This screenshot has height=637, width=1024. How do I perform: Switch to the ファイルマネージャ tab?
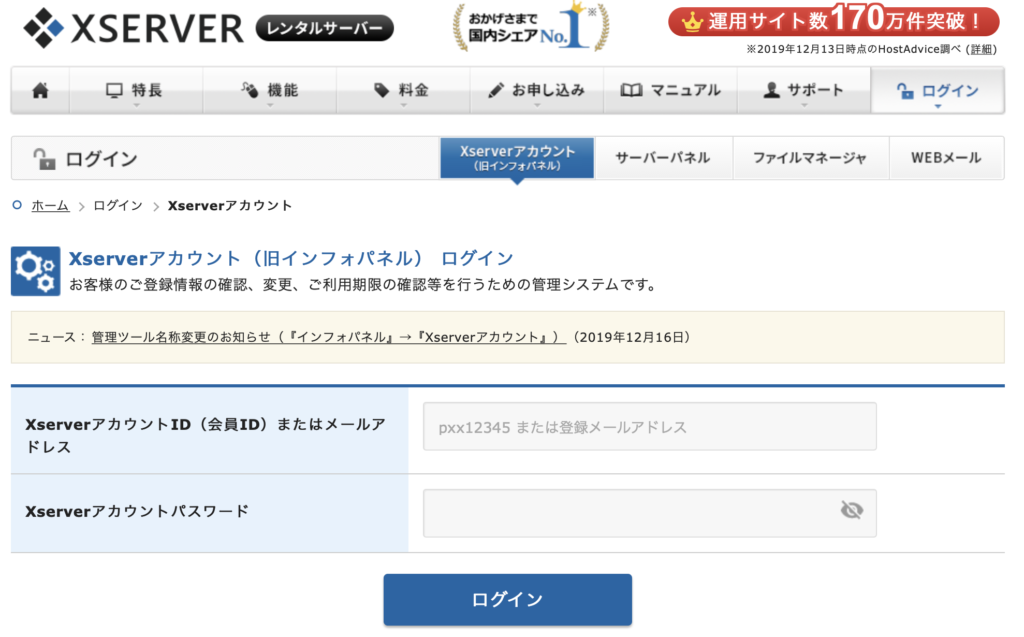point(810,157)
